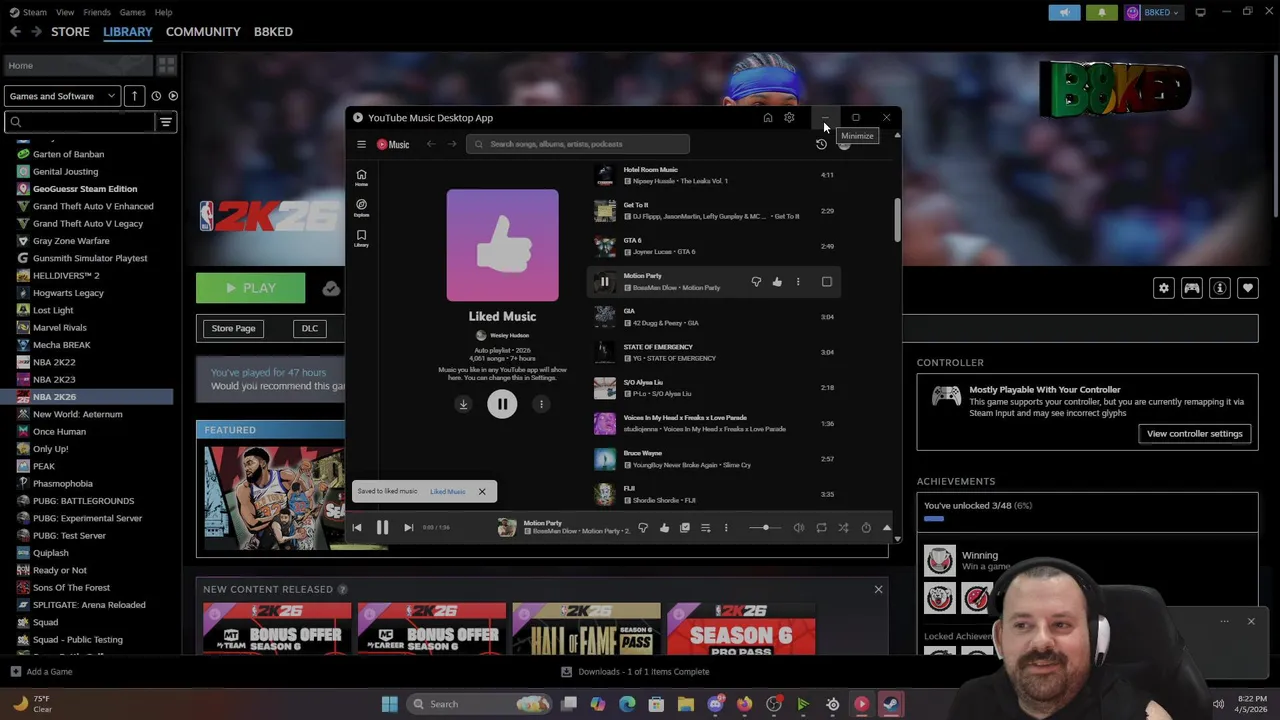Follow the Liked Music link in toast
This screenshot has width=1280, height=720.
[x=448, y=491]
